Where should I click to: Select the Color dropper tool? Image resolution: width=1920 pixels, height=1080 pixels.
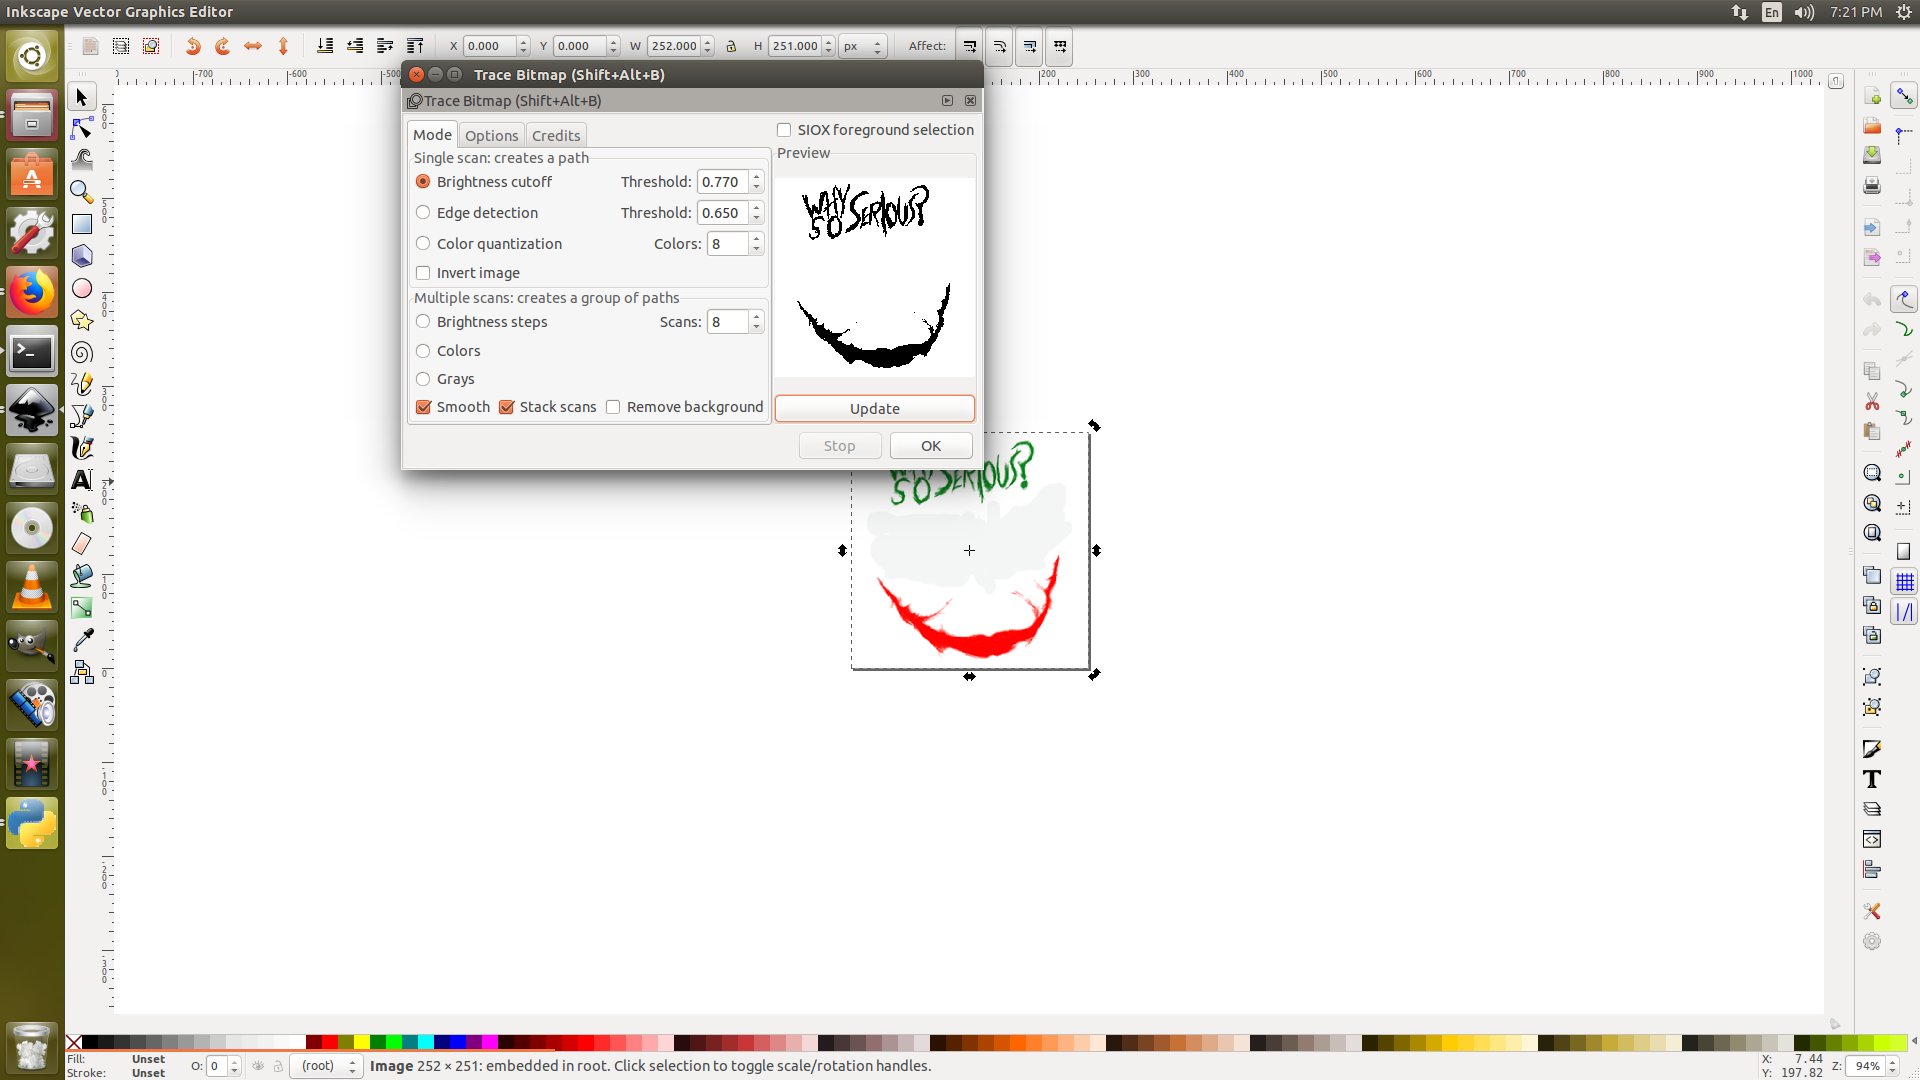click(82, 640)
